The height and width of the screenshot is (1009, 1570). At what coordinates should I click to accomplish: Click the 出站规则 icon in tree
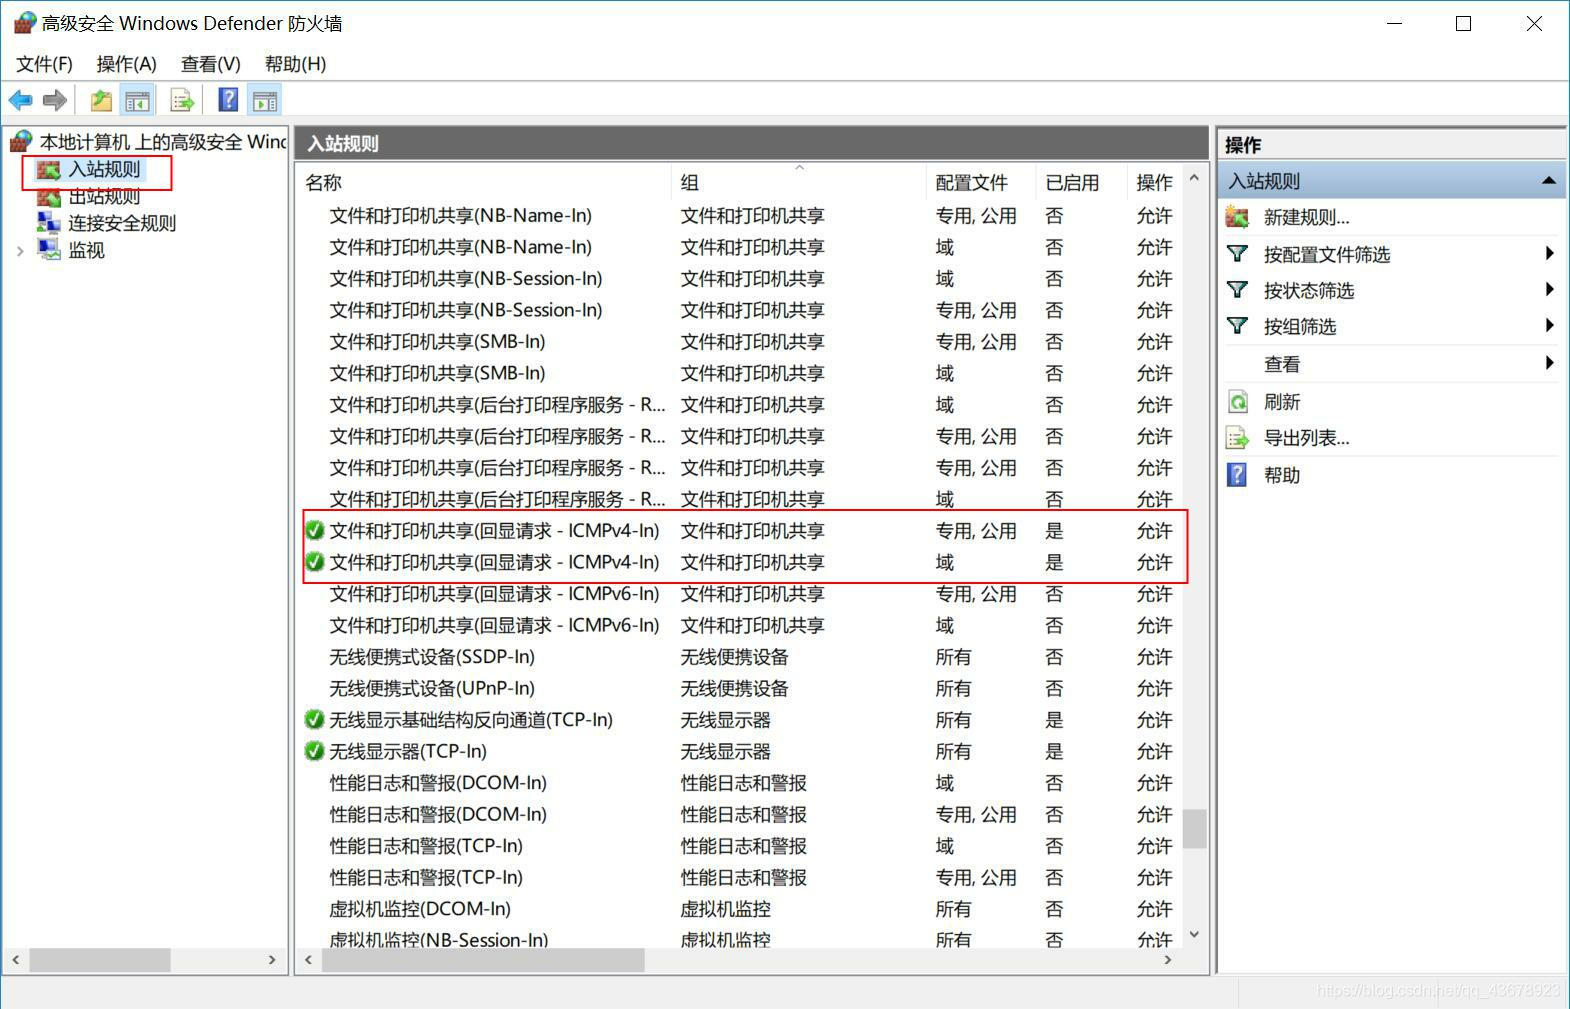coord(48,197)
